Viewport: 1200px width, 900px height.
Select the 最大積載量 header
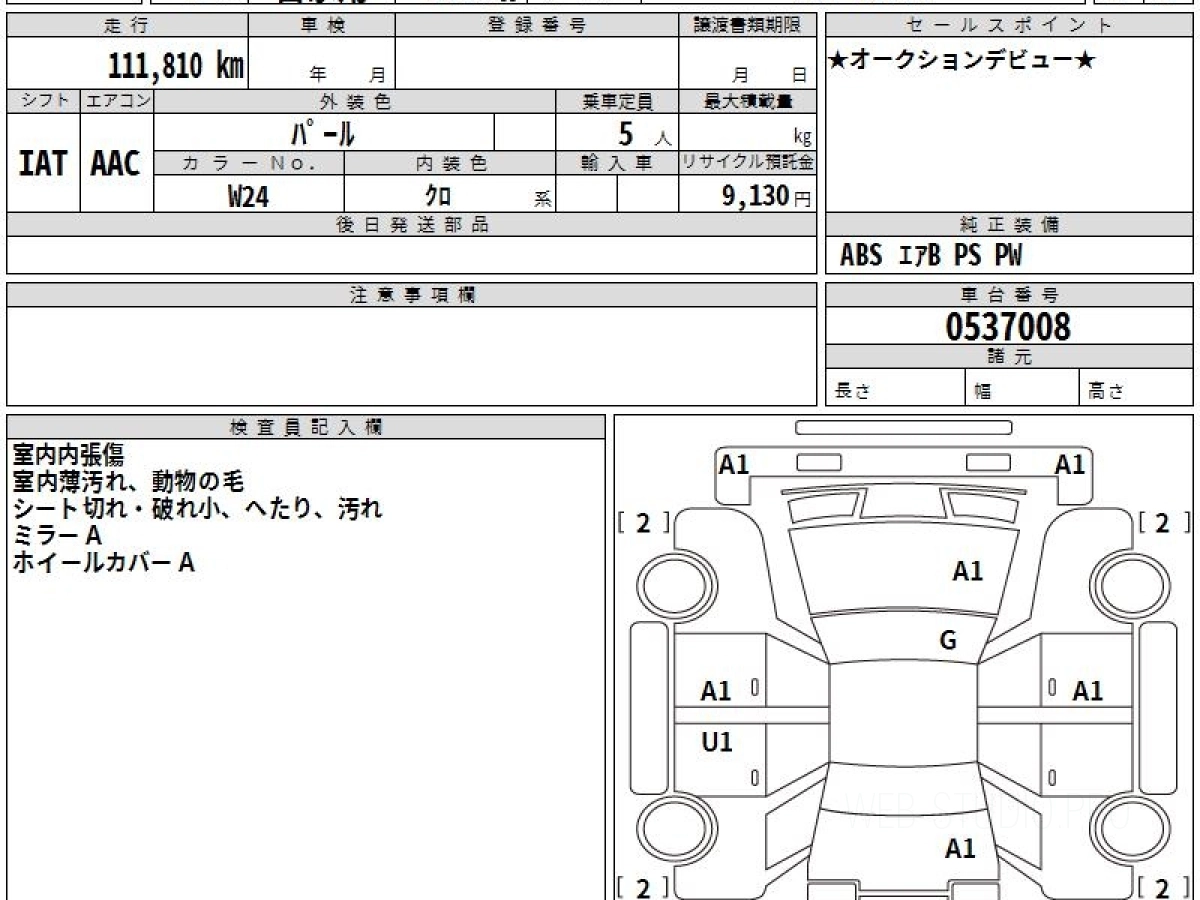coord(748,101)
